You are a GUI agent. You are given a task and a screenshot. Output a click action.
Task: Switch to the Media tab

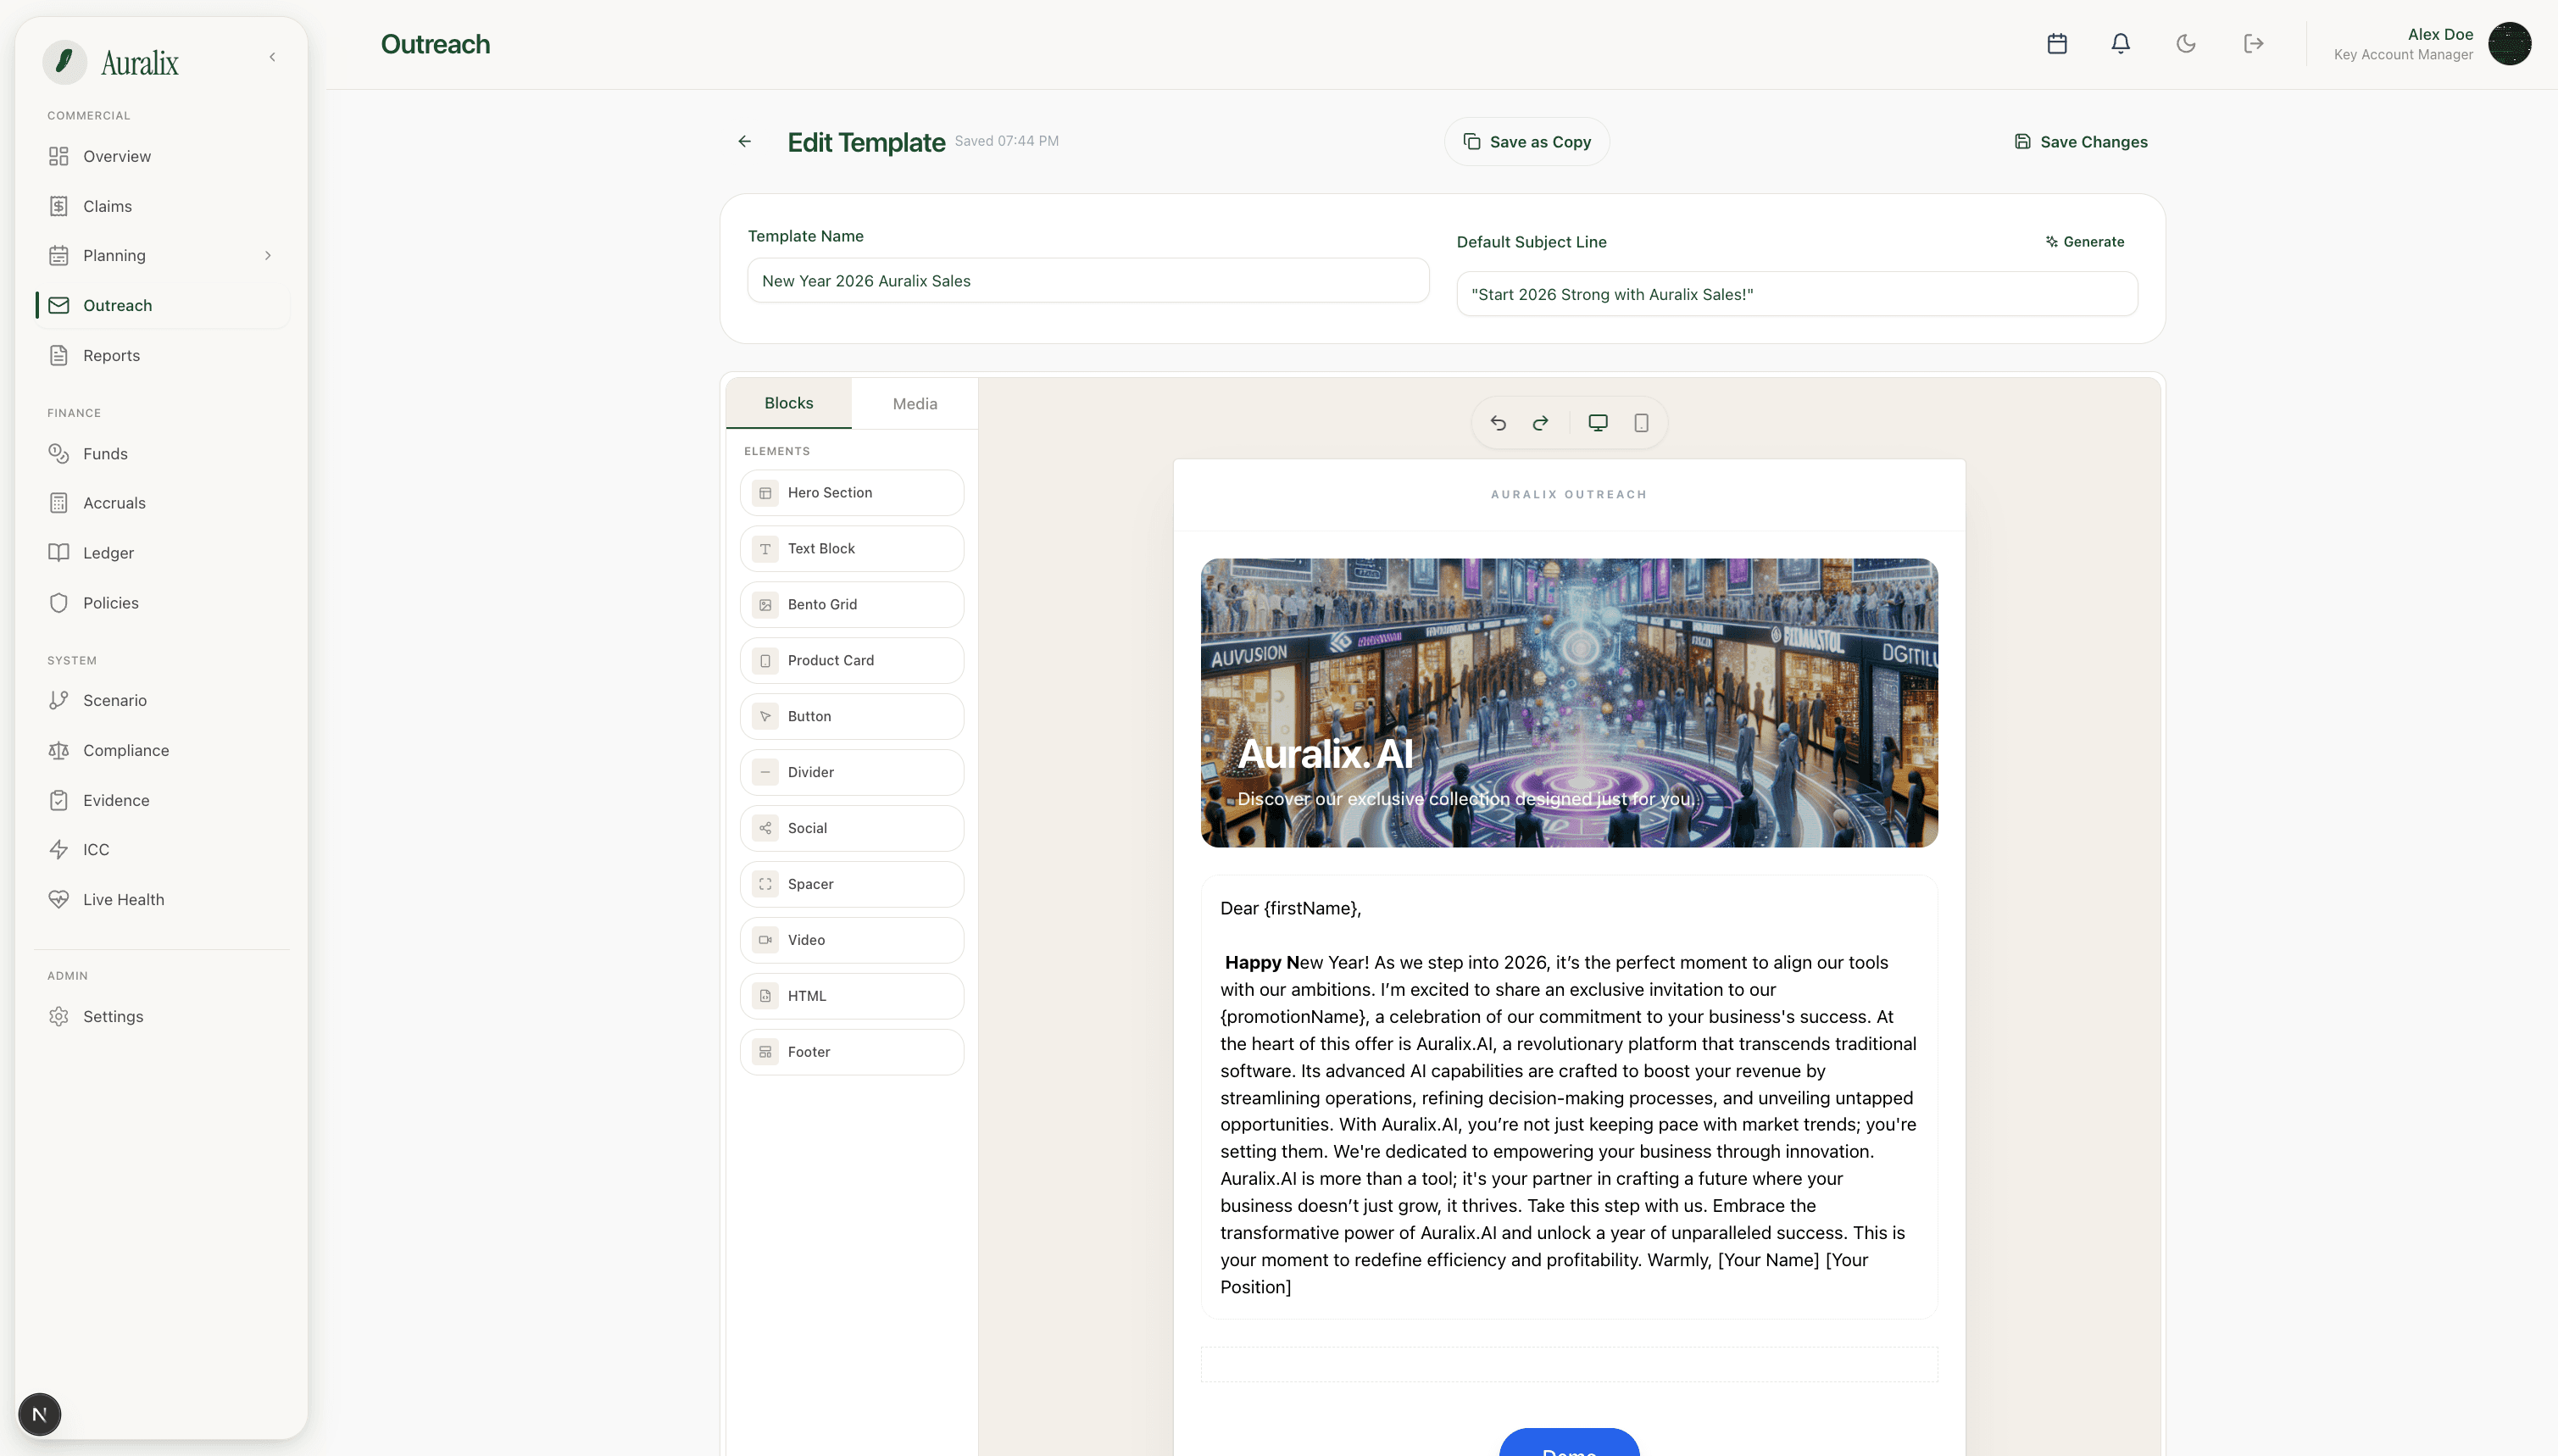tap(914, 403)
